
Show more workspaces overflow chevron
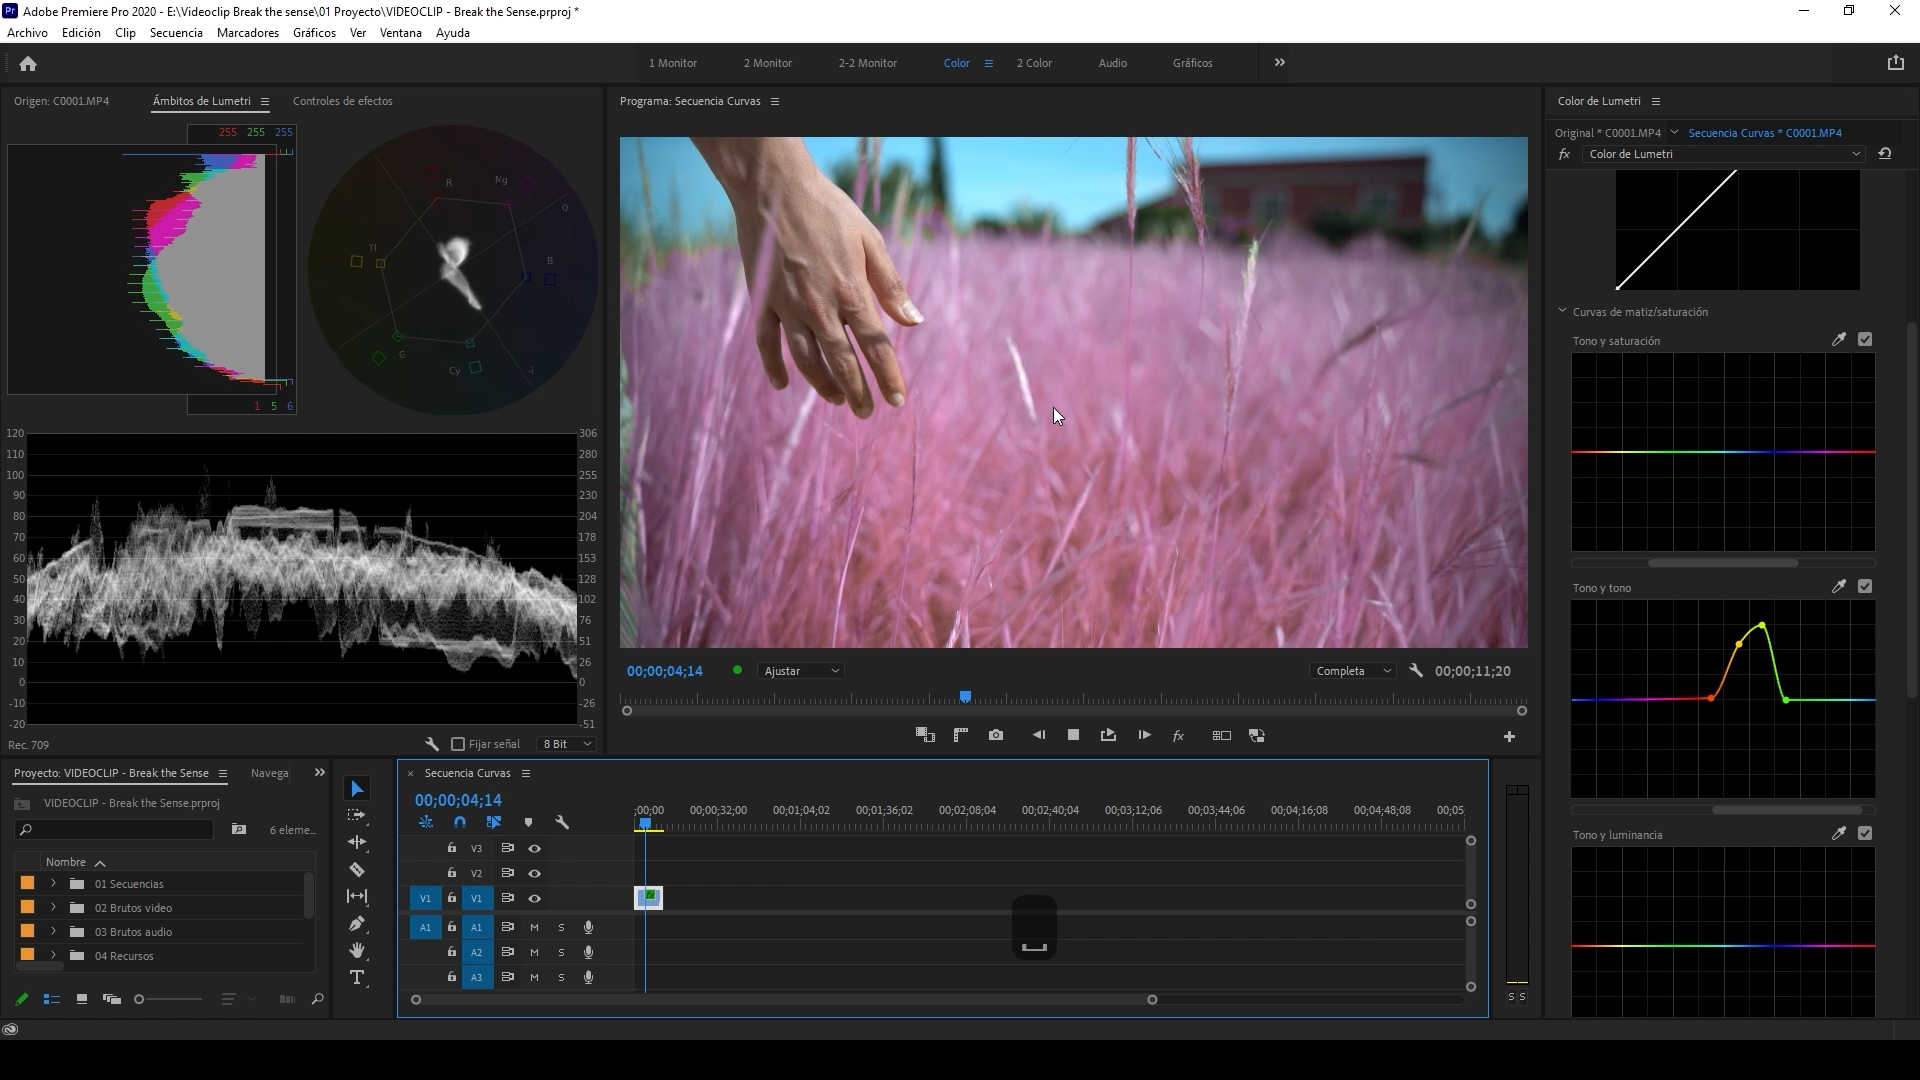pyautogui.click(x=1279, y=63)
